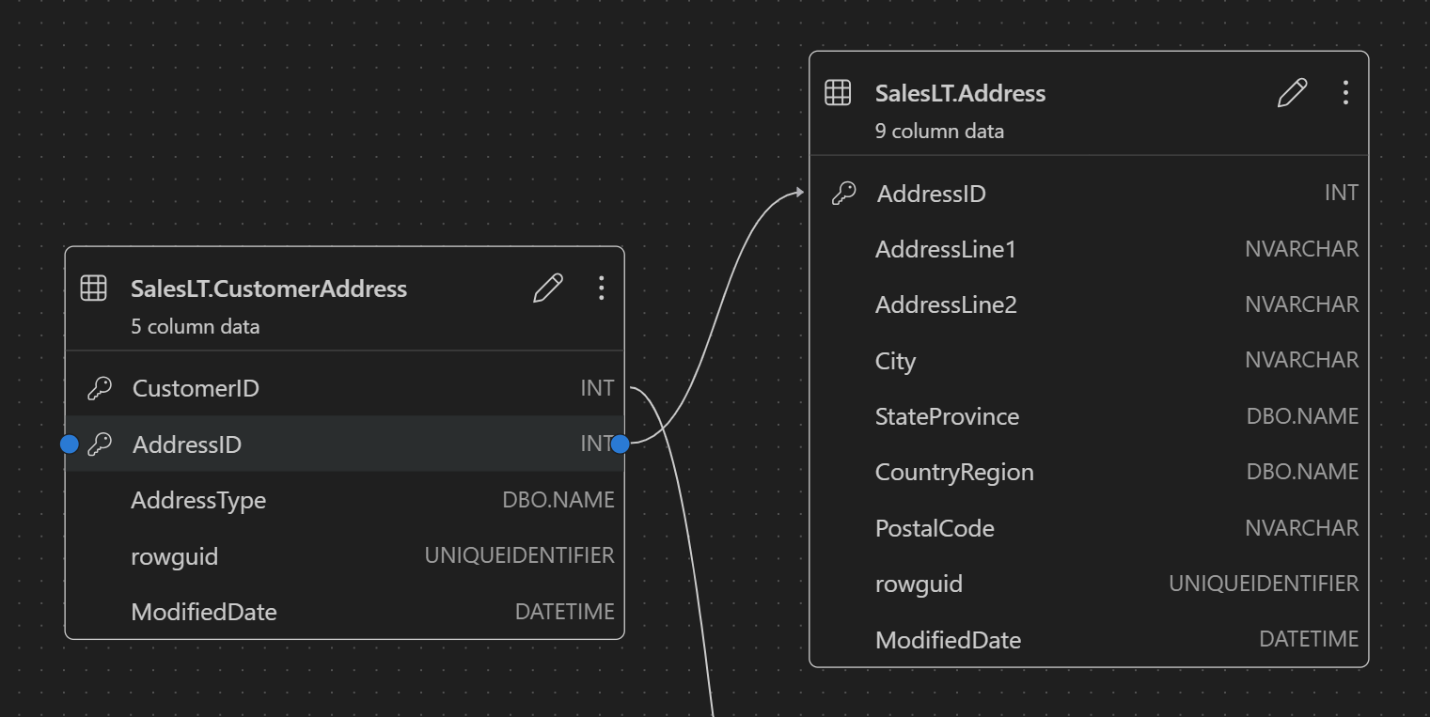The height and width of the screenshot is (717, 1430).
Task: Click the blue anchor dot right of AddressID INT
Action: coord(621,443)
